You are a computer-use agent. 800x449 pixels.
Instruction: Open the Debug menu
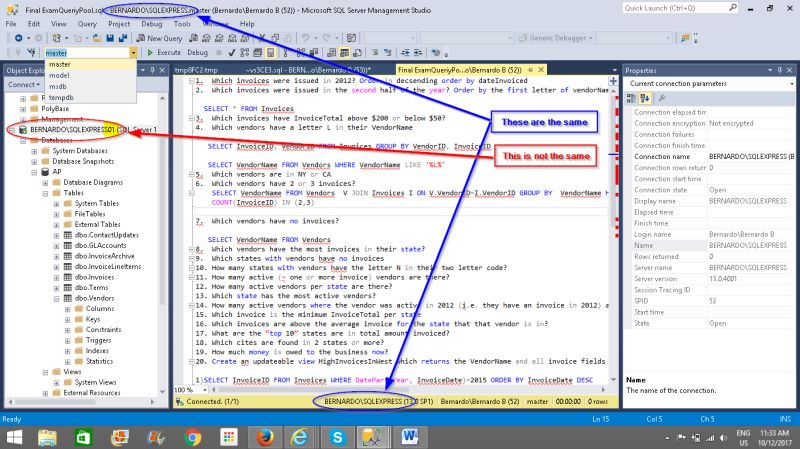tap(152, 24)
